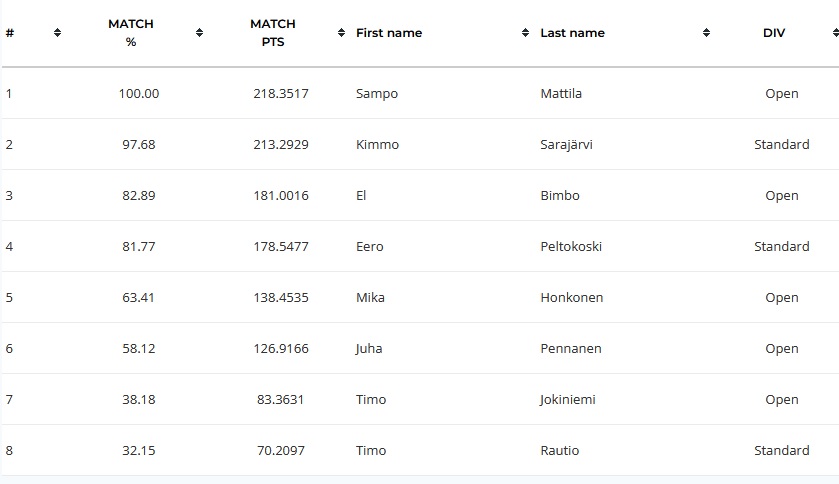Viewport: 839px width, 484px height.
Task: Select the row for Sampo Mattila
Action: [420, 93]
